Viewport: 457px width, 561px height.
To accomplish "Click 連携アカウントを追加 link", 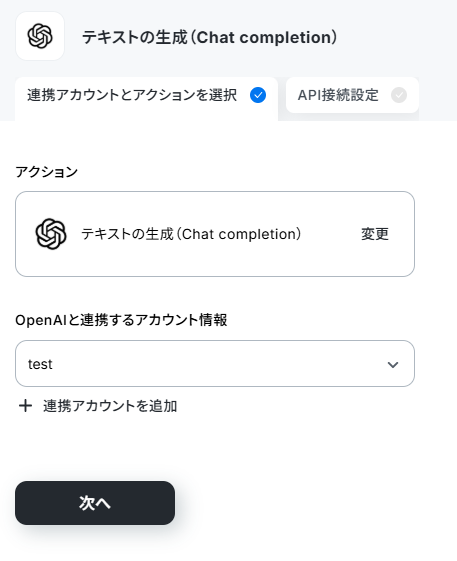I will point(110,406).
